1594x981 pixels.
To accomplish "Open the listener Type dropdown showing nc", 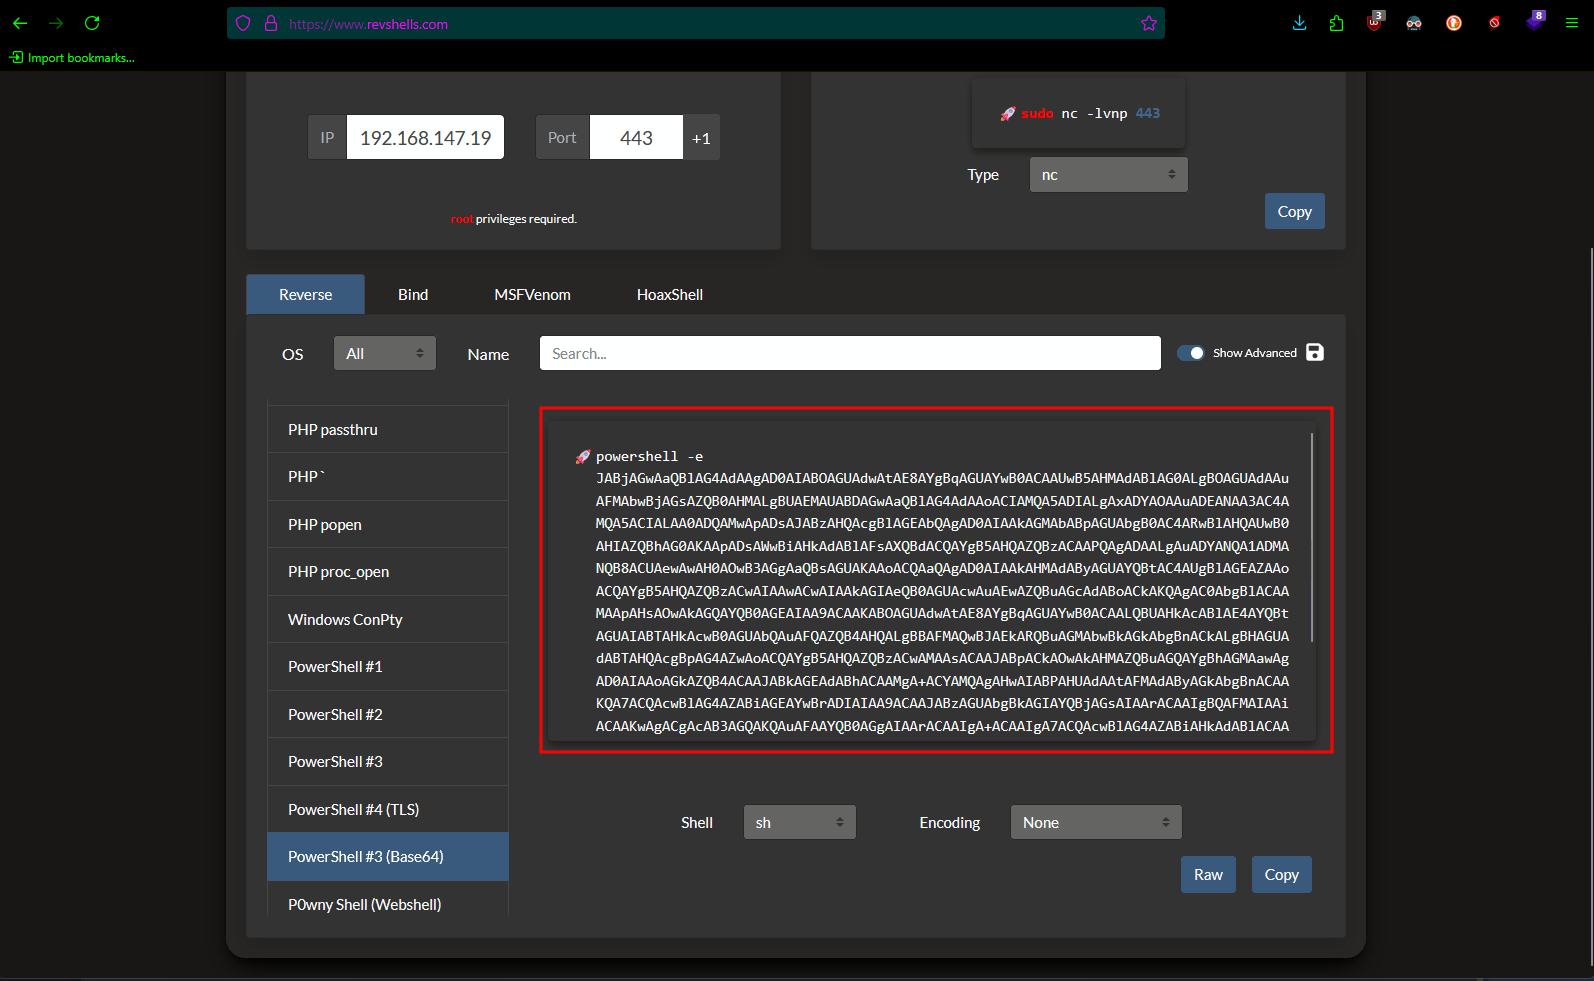I will pos(1109,175).
